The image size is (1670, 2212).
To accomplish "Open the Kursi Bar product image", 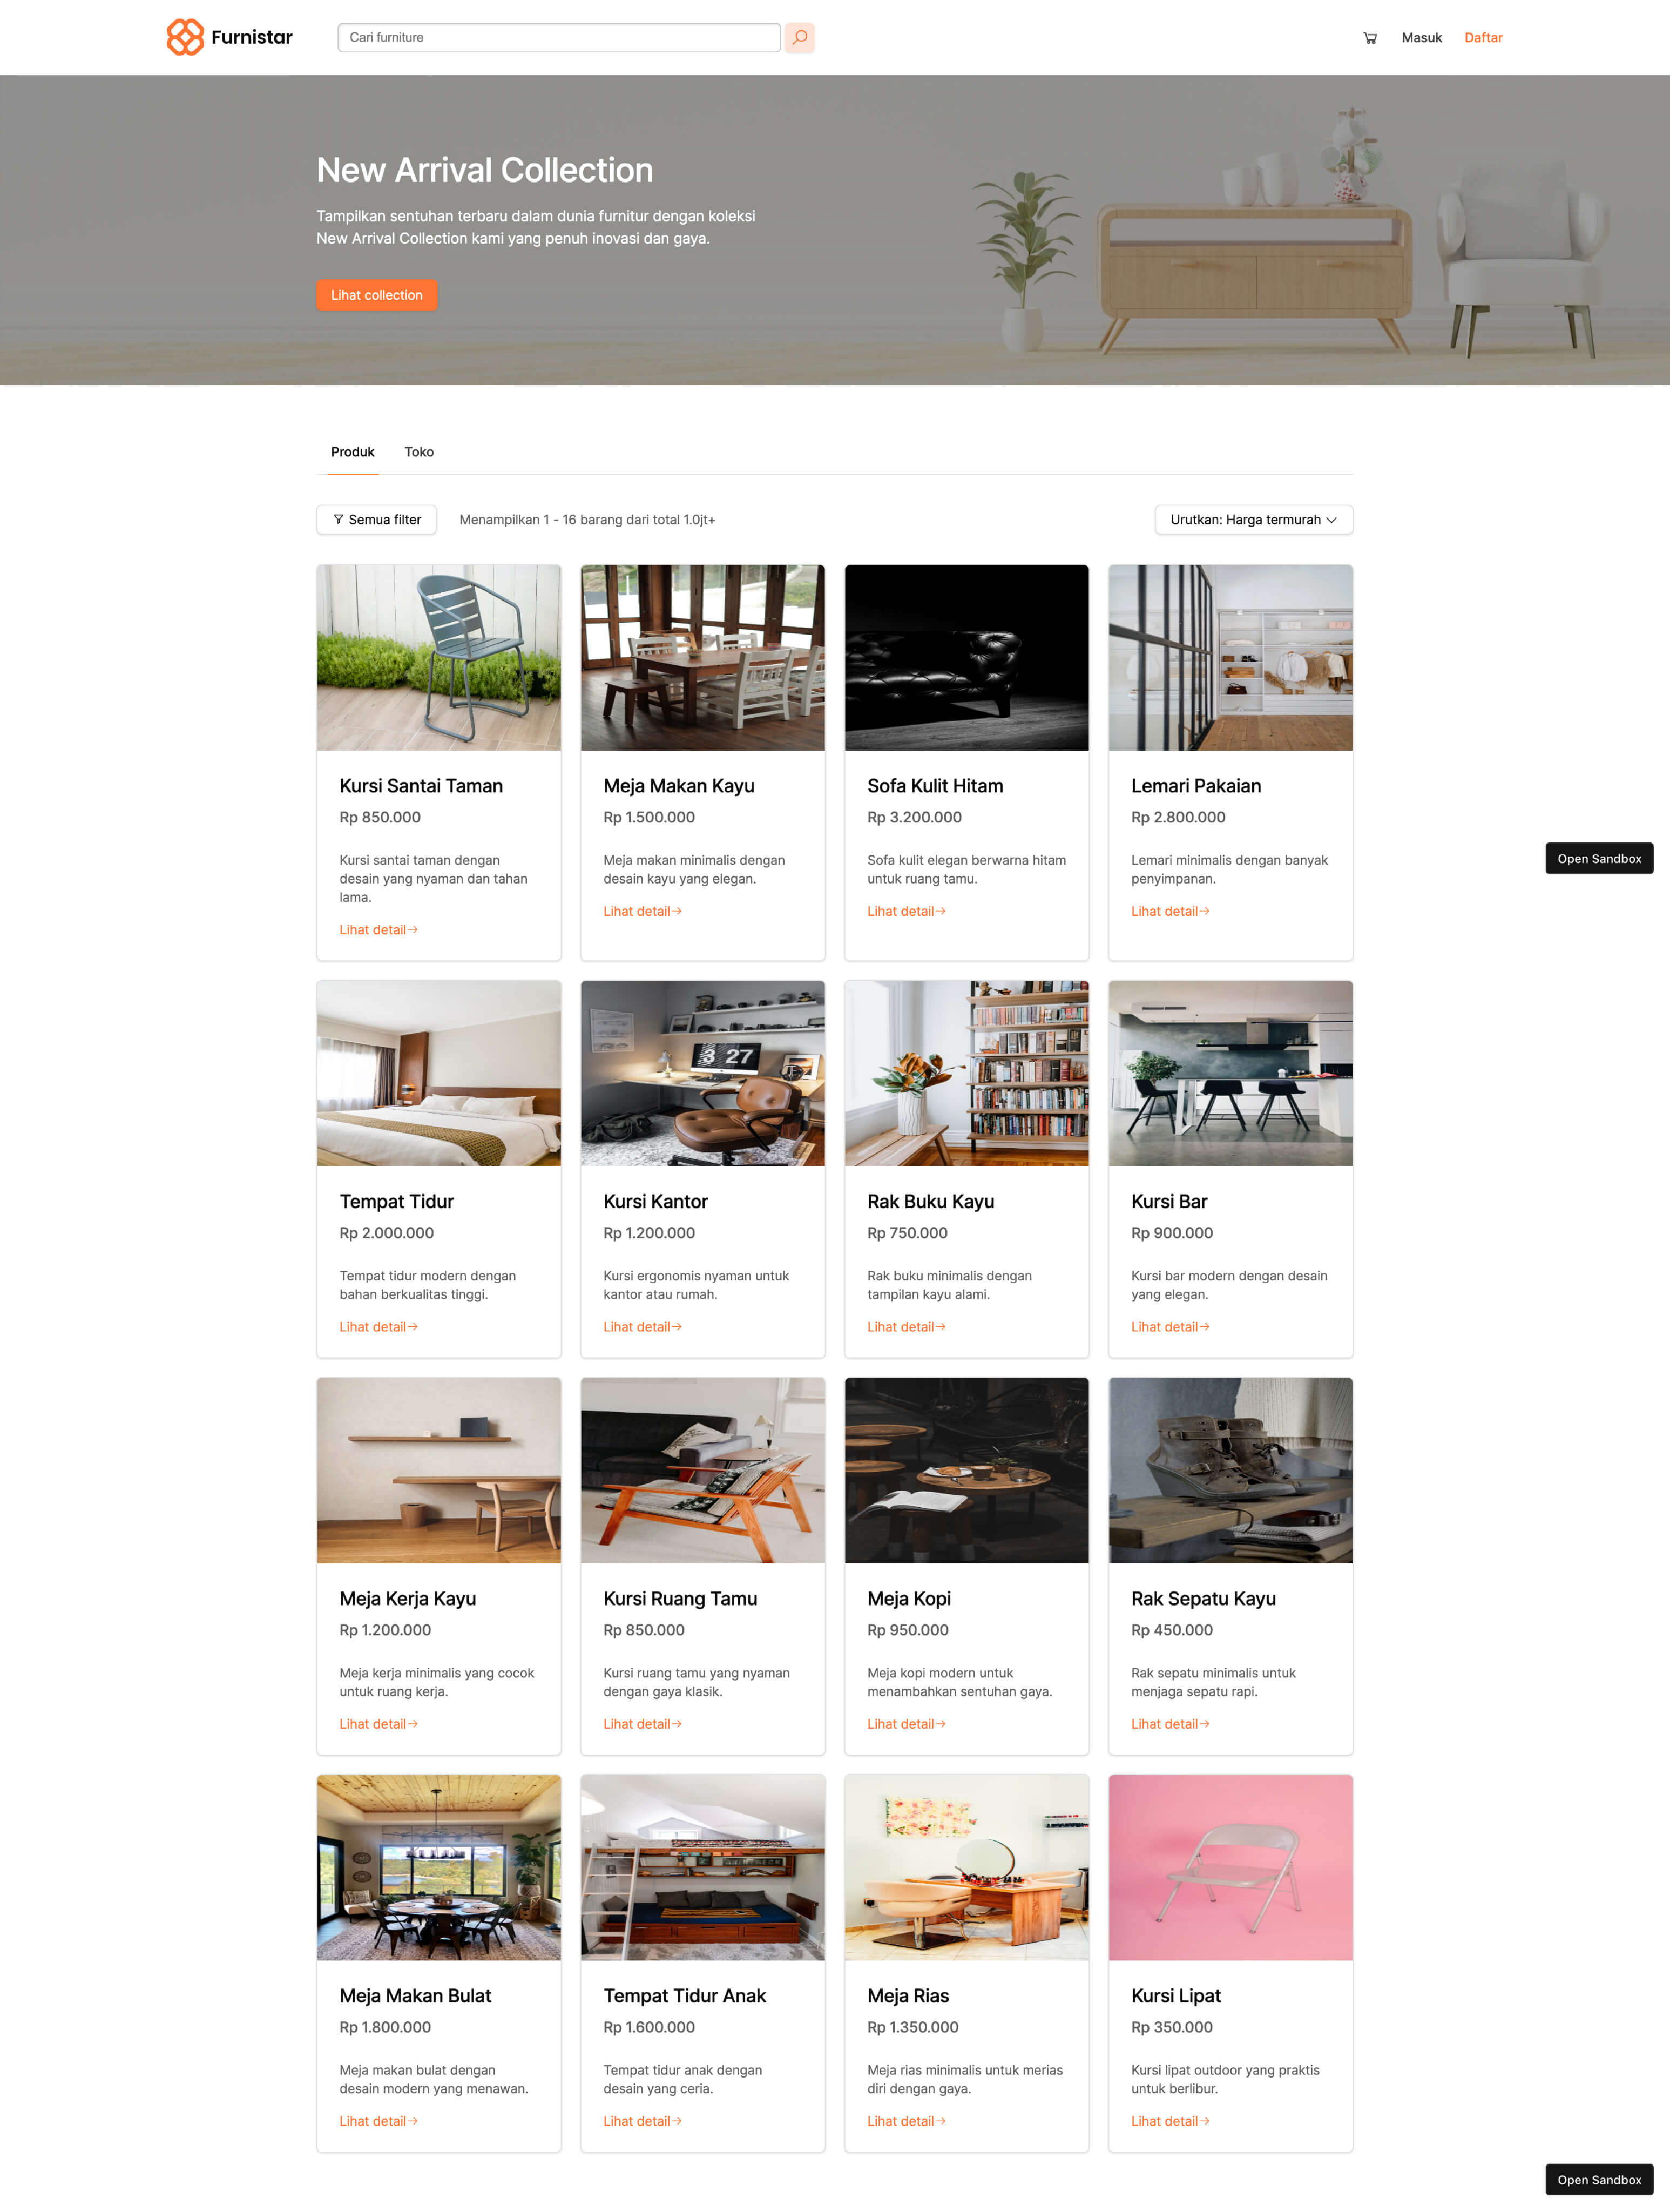I will pos(1231,1073).
